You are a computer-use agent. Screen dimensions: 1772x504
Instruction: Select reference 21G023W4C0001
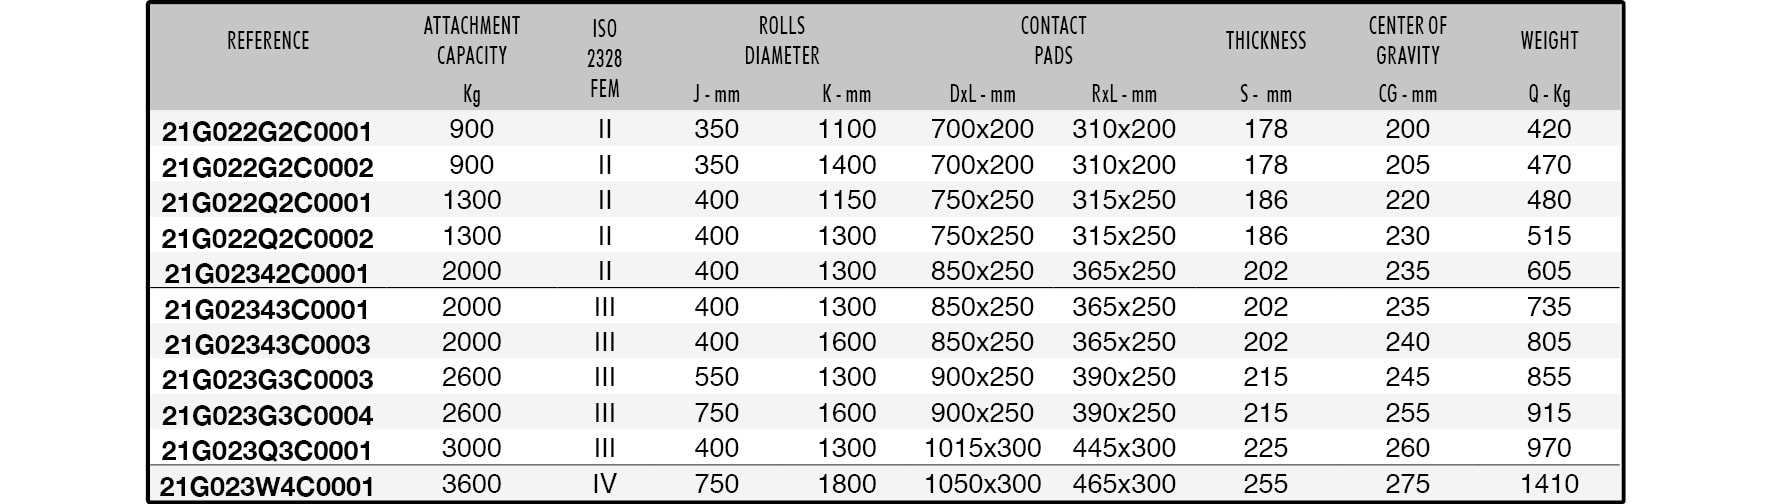click(x=267, y=487)
